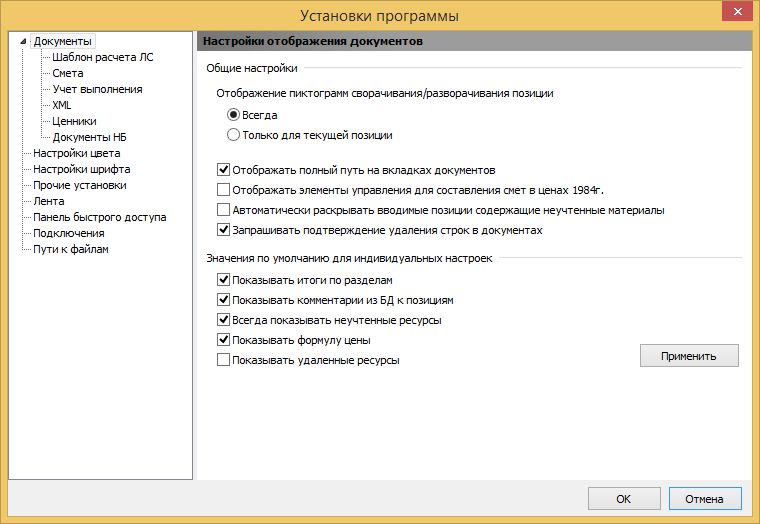Toggle Показывать итоги по разделам checkbox
Image resolution: width=760 pixels, height=524 pixels.
pos(223,280)
